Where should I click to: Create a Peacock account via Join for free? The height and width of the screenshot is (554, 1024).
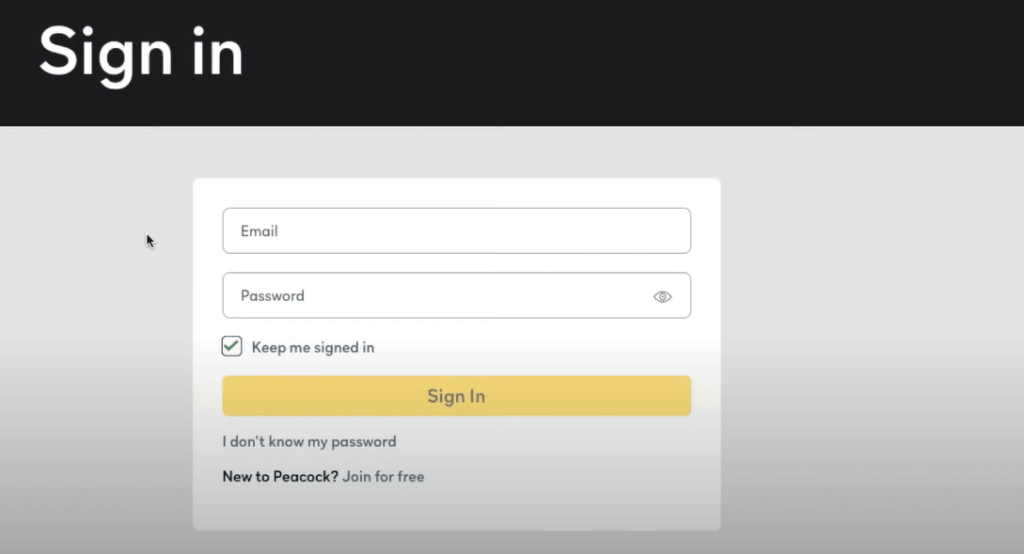pyautogui.click(x=383, y=476)
